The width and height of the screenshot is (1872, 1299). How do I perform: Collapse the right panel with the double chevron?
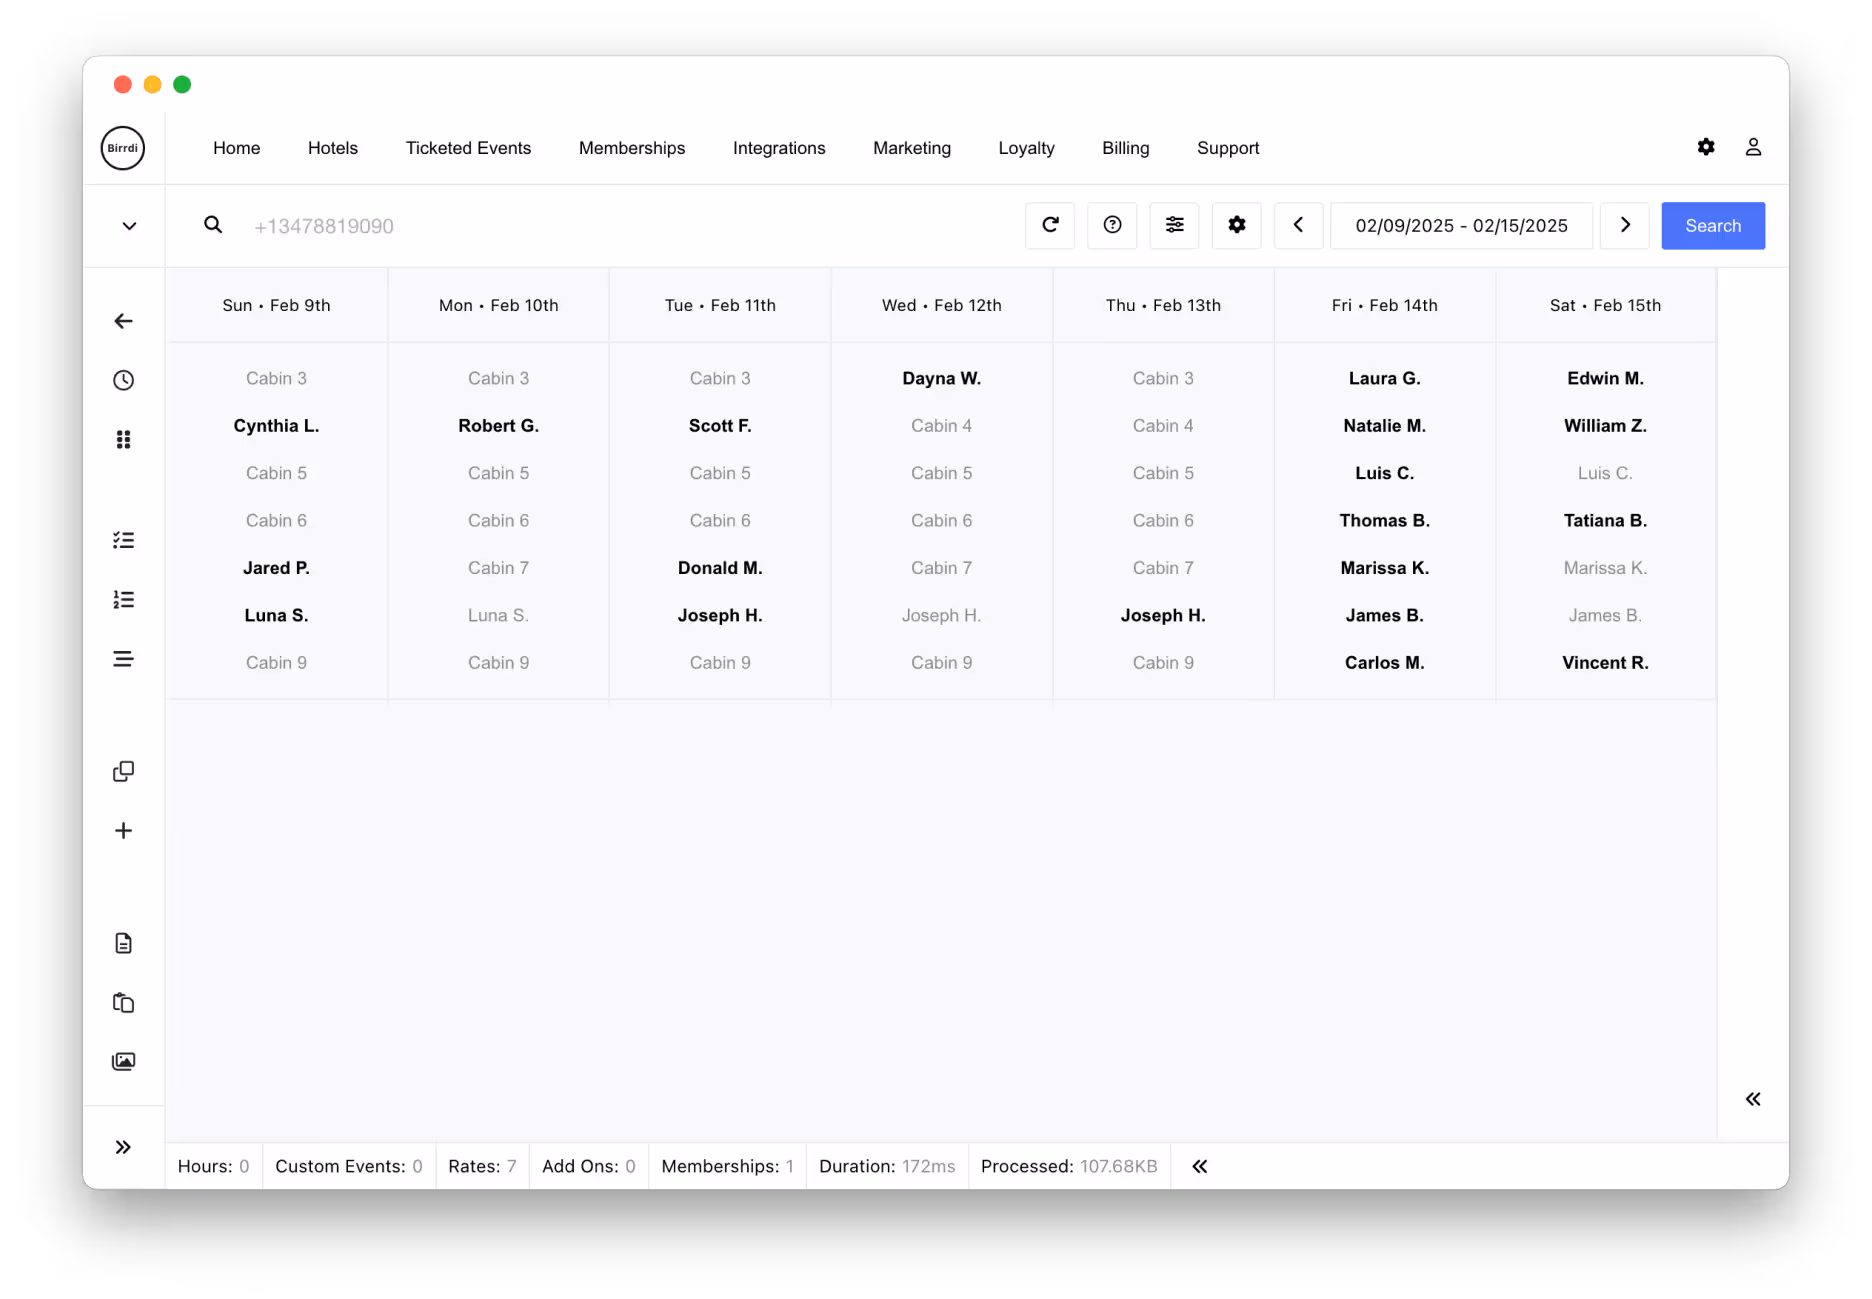coord(1753,1099)
